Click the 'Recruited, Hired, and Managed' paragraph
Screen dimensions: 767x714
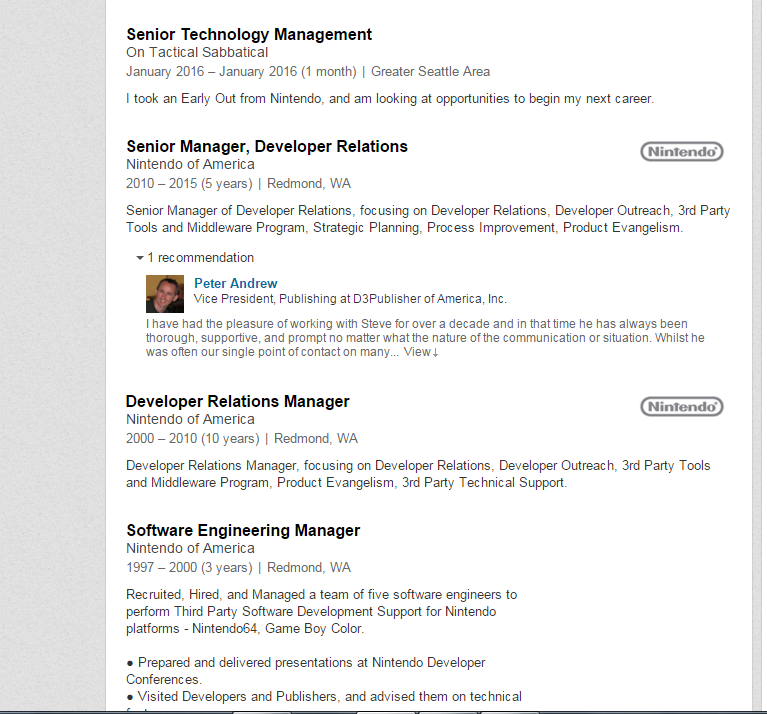pos(321,611)
